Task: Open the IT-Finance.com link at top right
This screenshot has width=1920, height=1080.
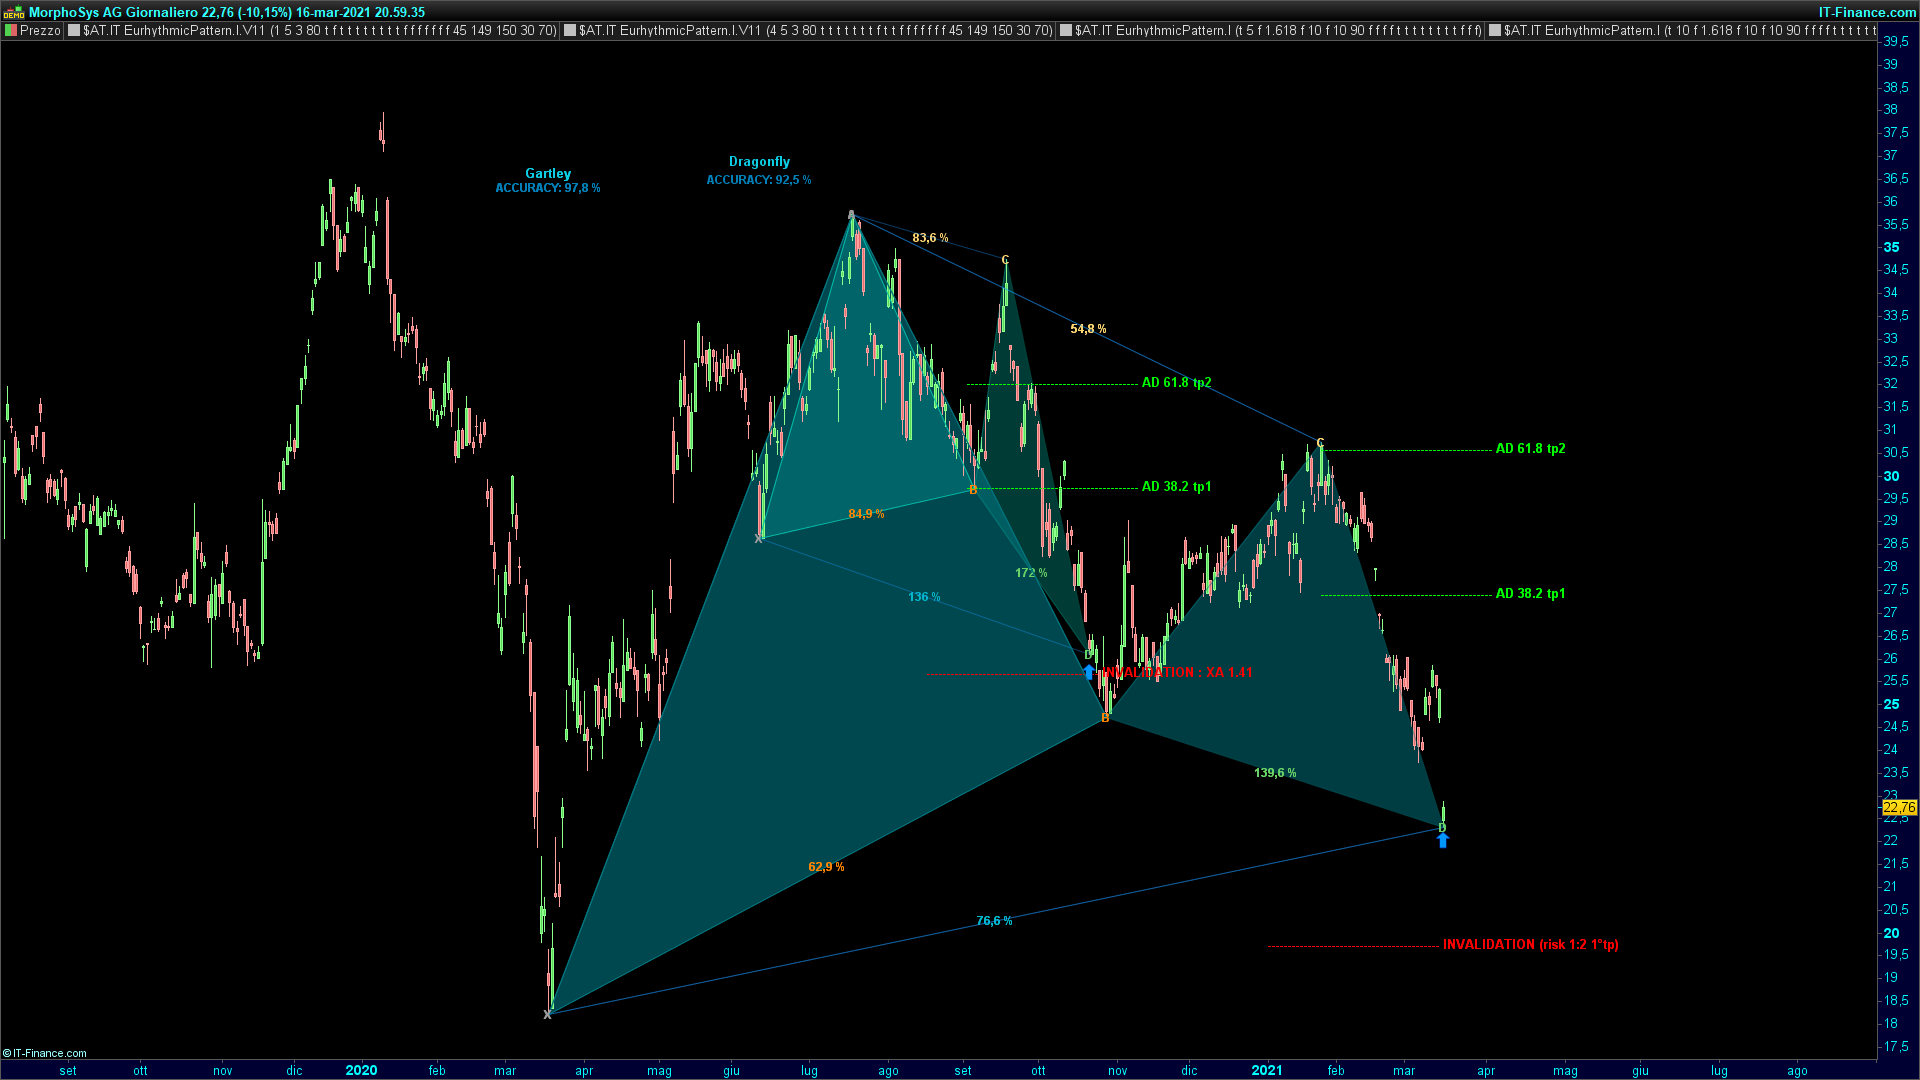Action: pos(1867,12)
